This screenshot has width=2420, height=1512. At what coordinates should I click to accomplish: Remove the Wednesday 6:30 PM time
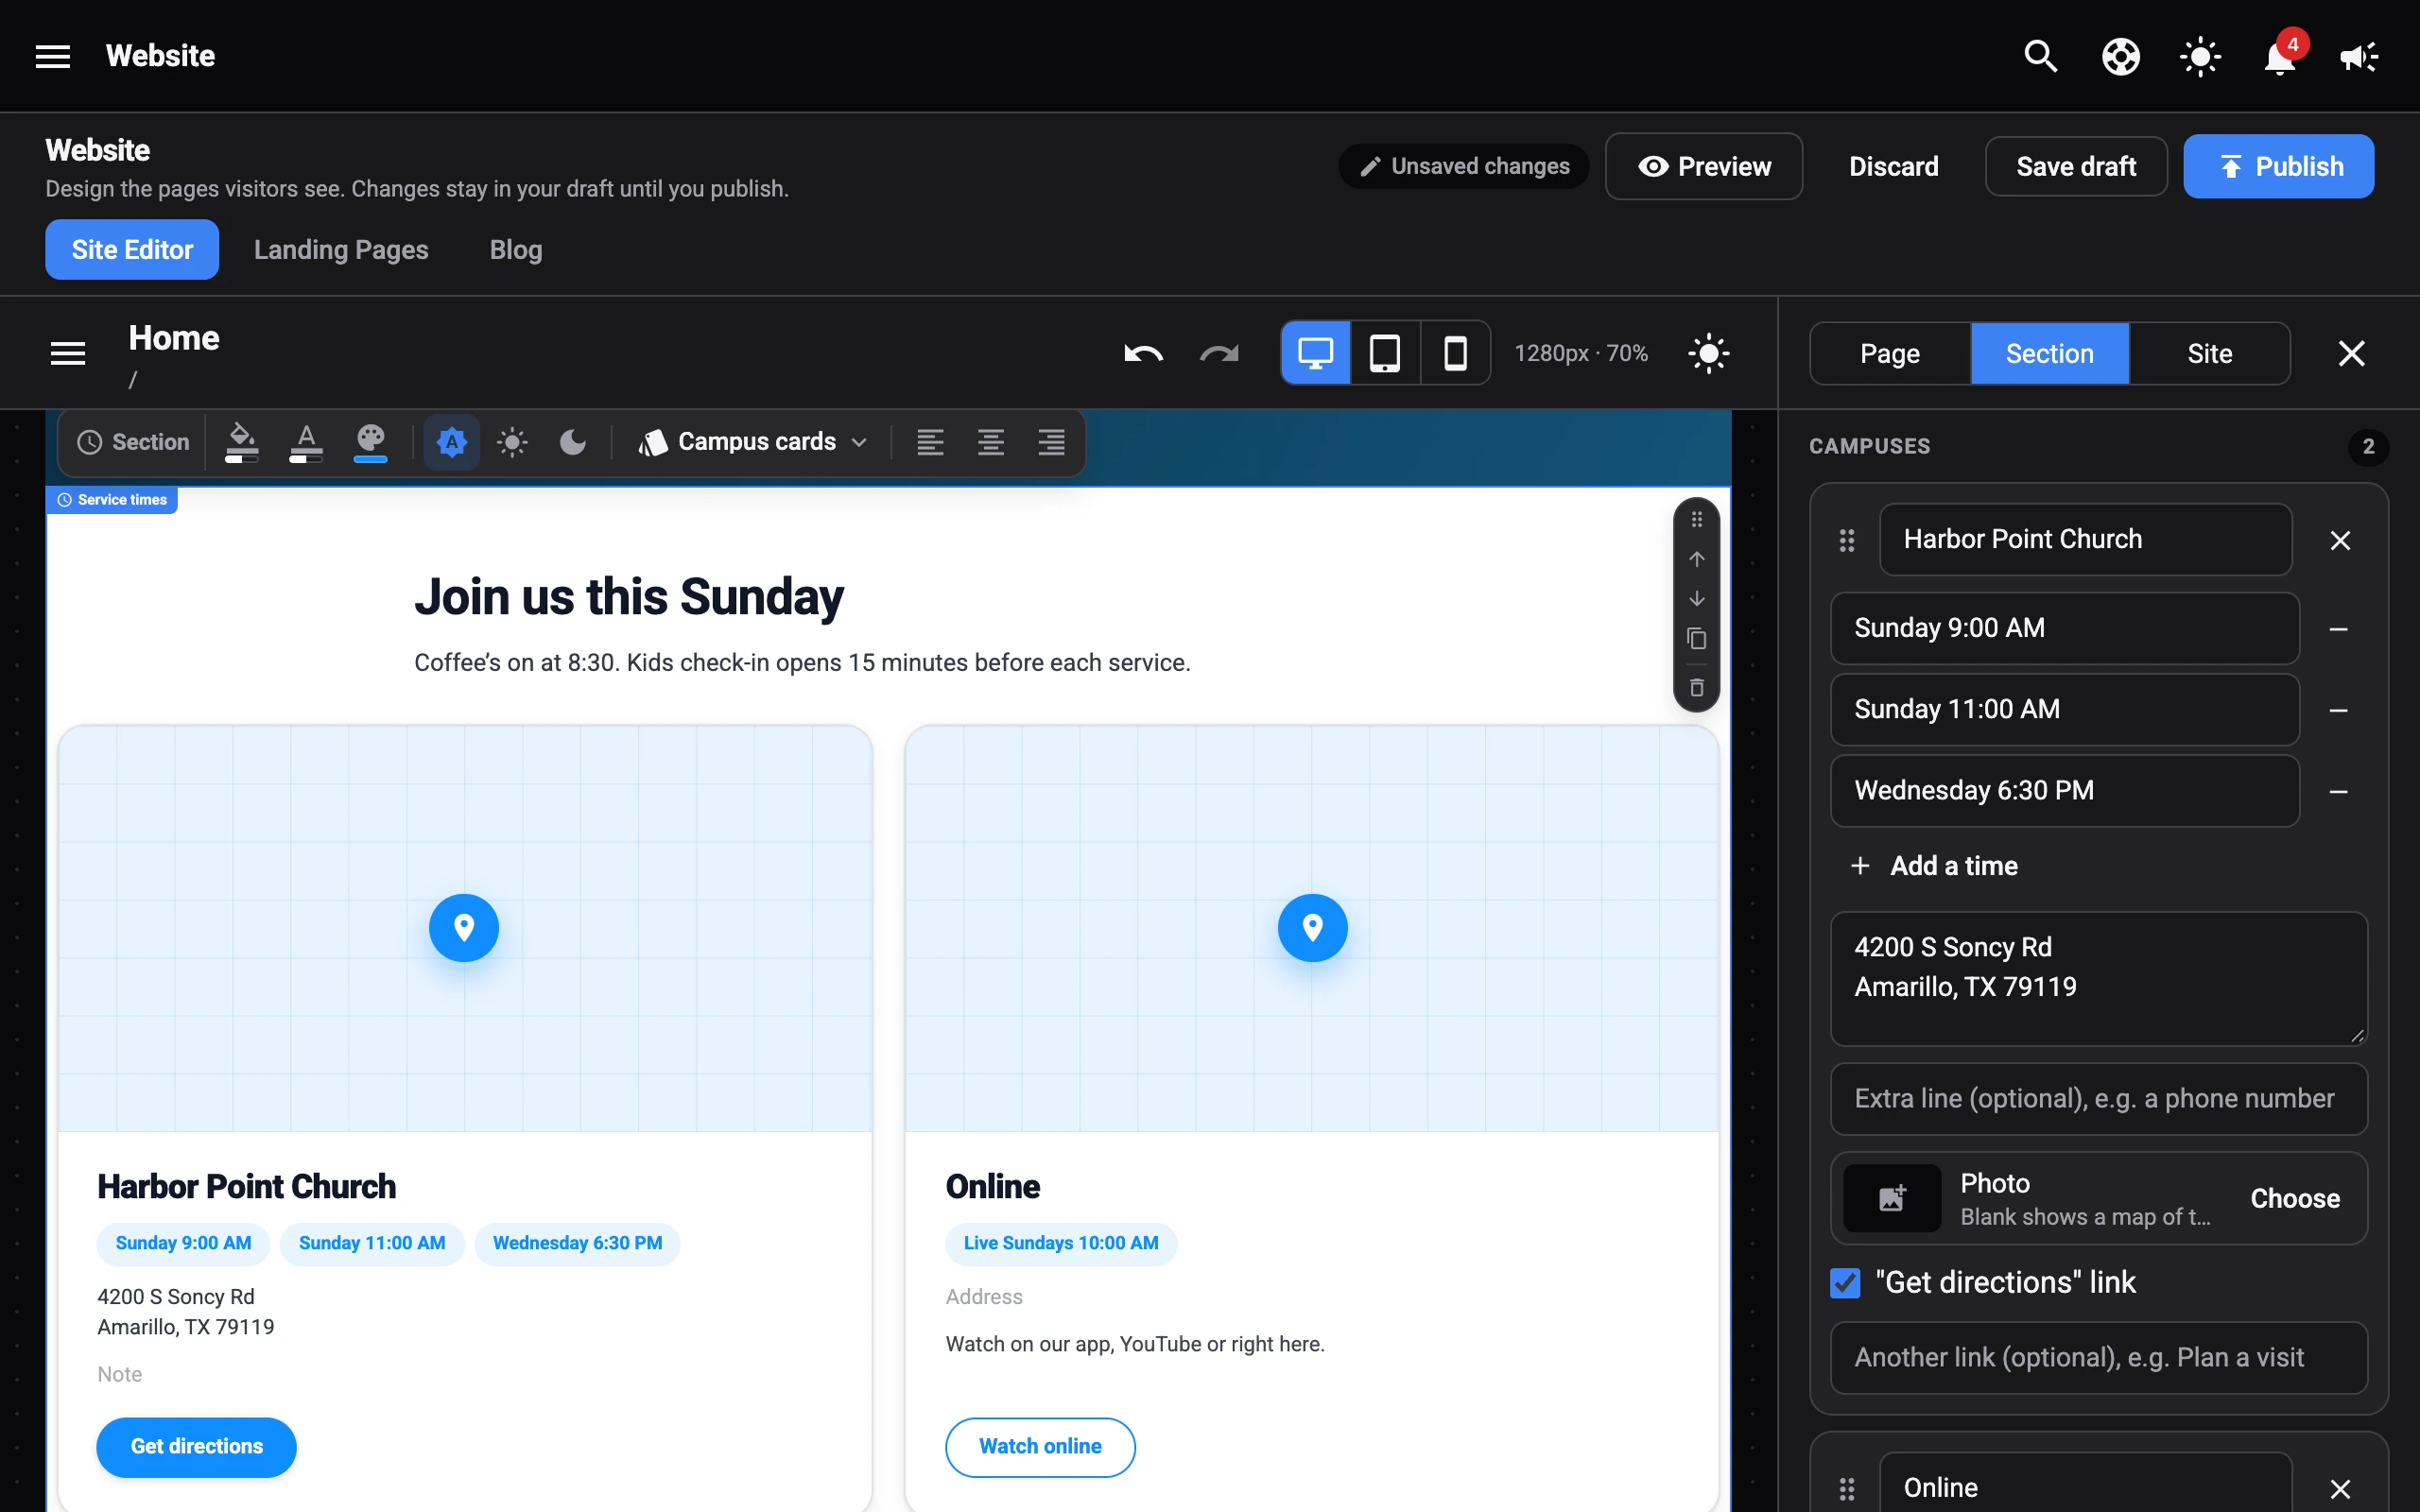pyautogui.click(x=2338, y=791)
